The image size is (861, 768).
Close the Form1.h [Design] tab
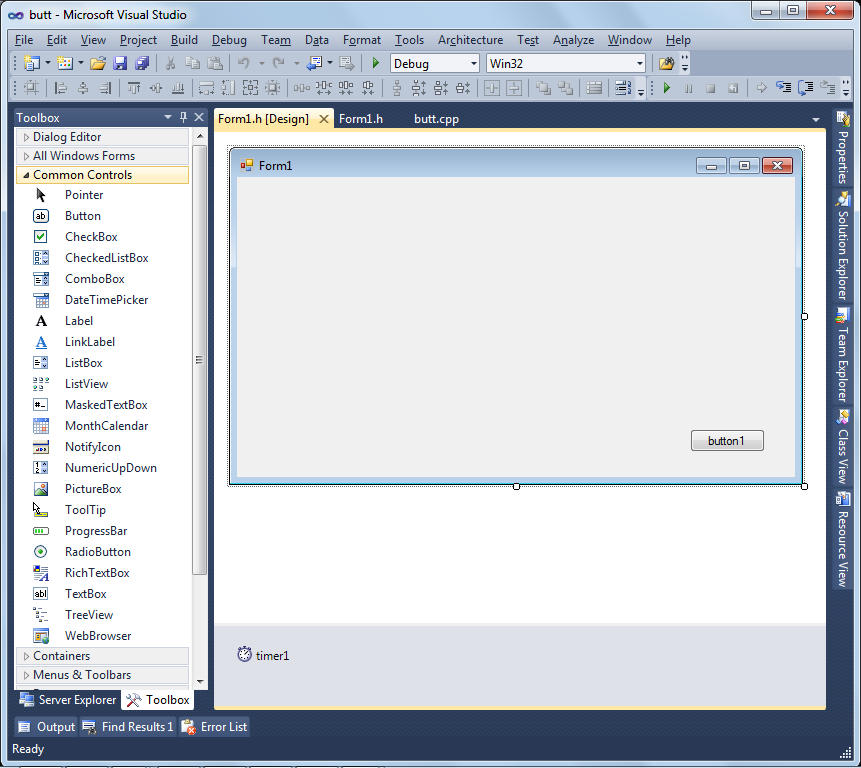coord(324,119)
